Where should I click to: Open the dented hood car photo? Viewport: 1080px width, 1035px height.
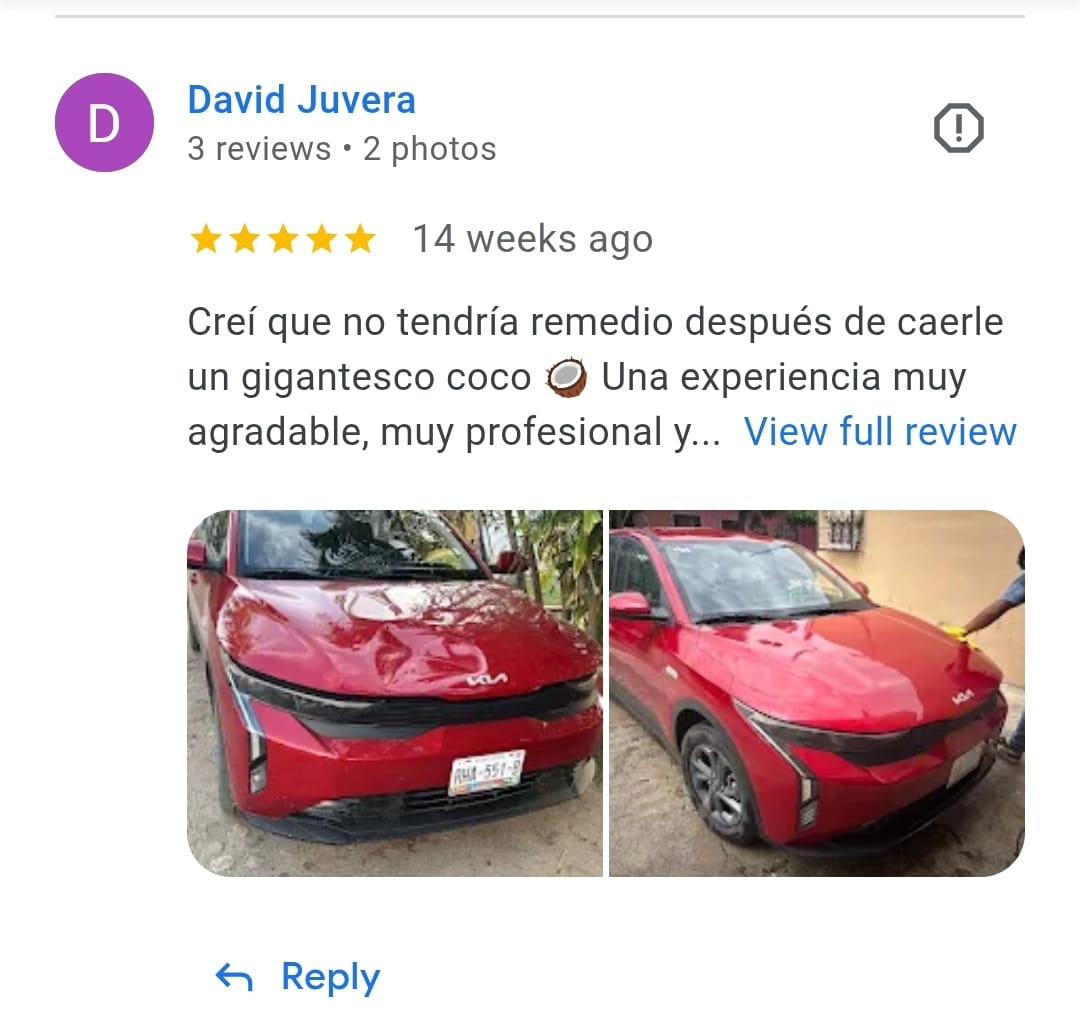pos(395,693)
